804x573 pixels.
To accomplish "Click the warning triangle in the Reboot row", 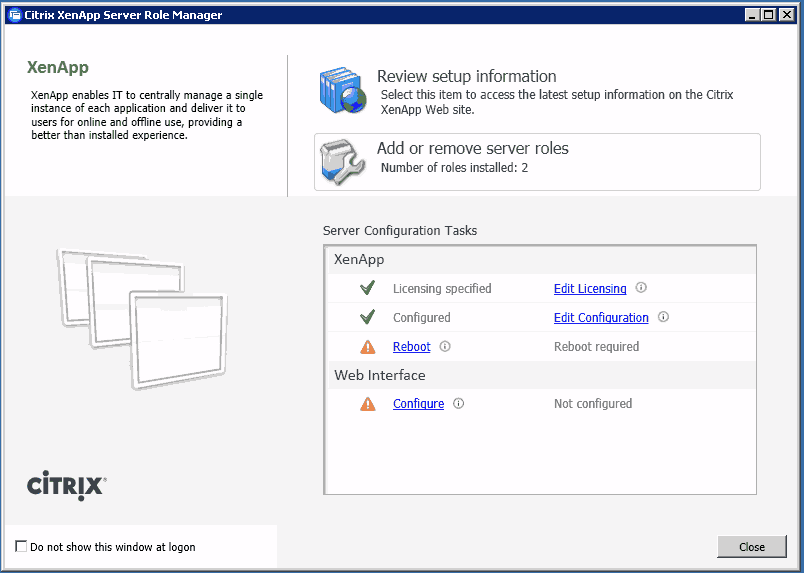I will pos(368,347).
